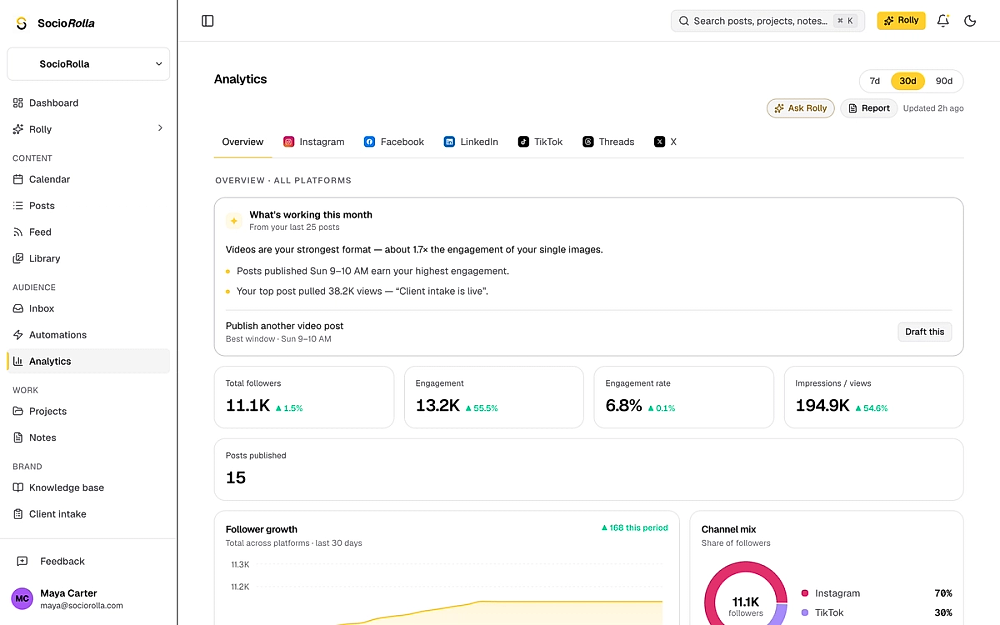Viewport: 1000px width, 625px height.
Task: Focus the search posts, projects, notes field
Action: 767,21
